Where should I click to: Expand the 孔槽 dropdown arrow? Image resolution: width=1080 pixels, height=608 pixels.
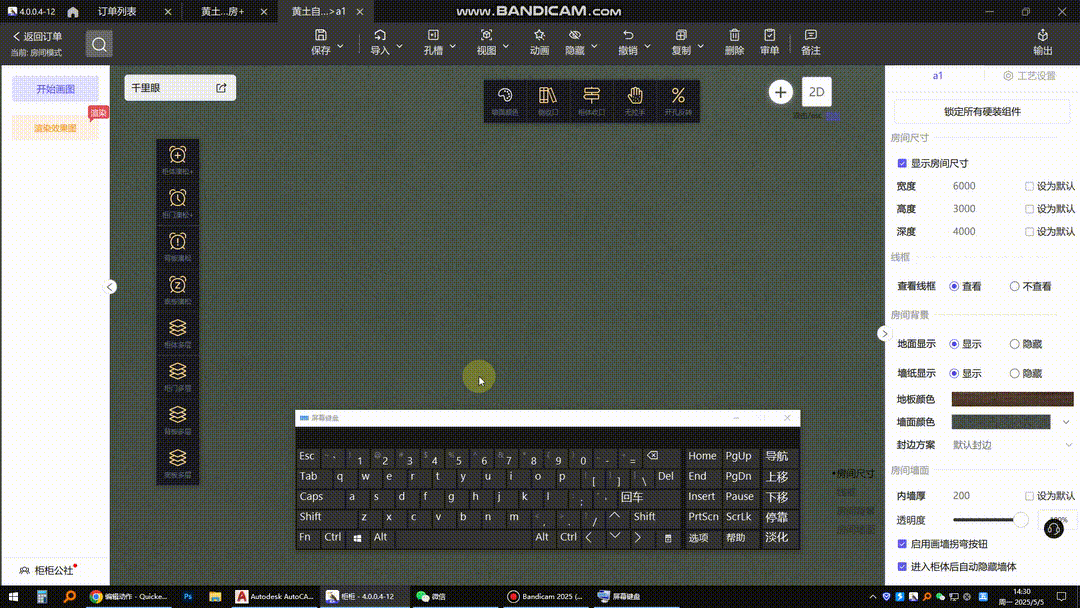click(453, 47)
